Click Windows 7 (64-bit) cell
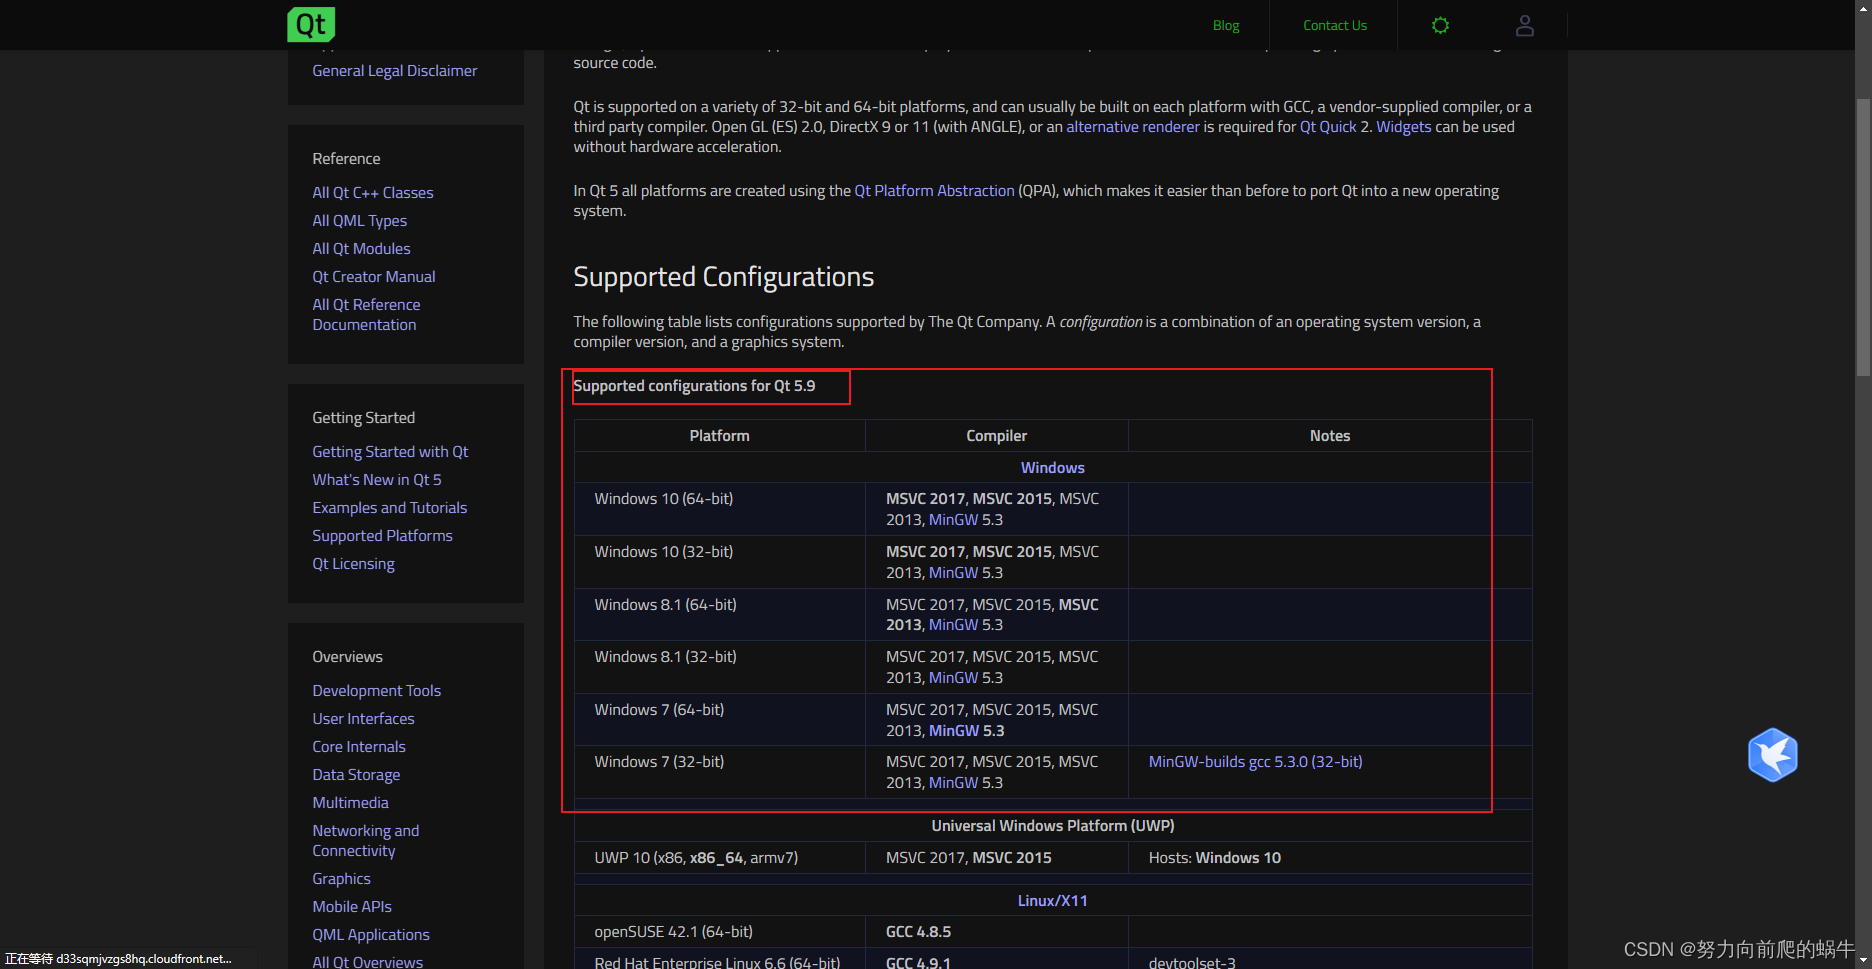This screenshot has width=1872, height=969. tap(720, 720)
